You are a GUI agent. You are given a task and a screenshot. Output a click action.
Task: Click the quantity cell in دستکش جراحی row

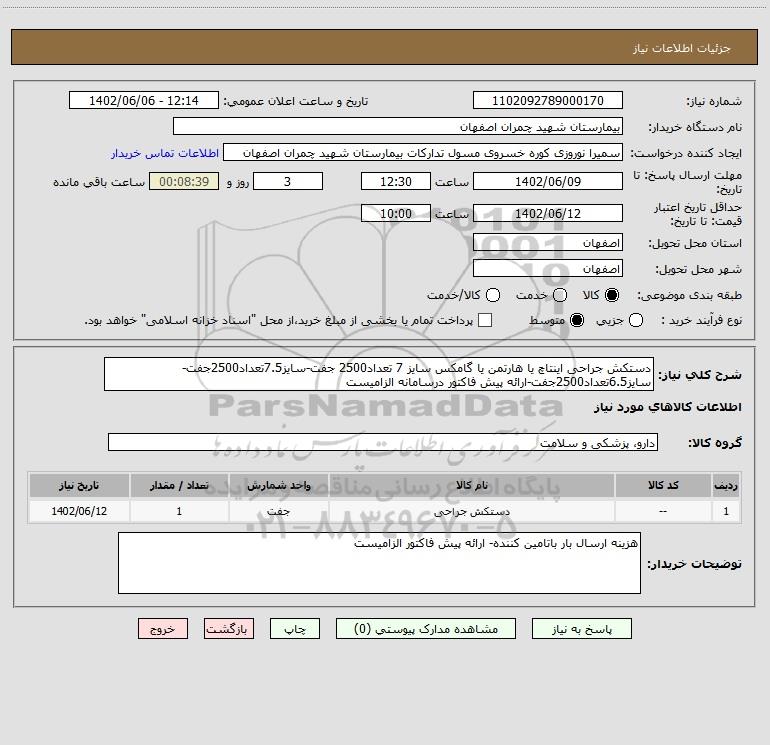click(x=179, y=512)
